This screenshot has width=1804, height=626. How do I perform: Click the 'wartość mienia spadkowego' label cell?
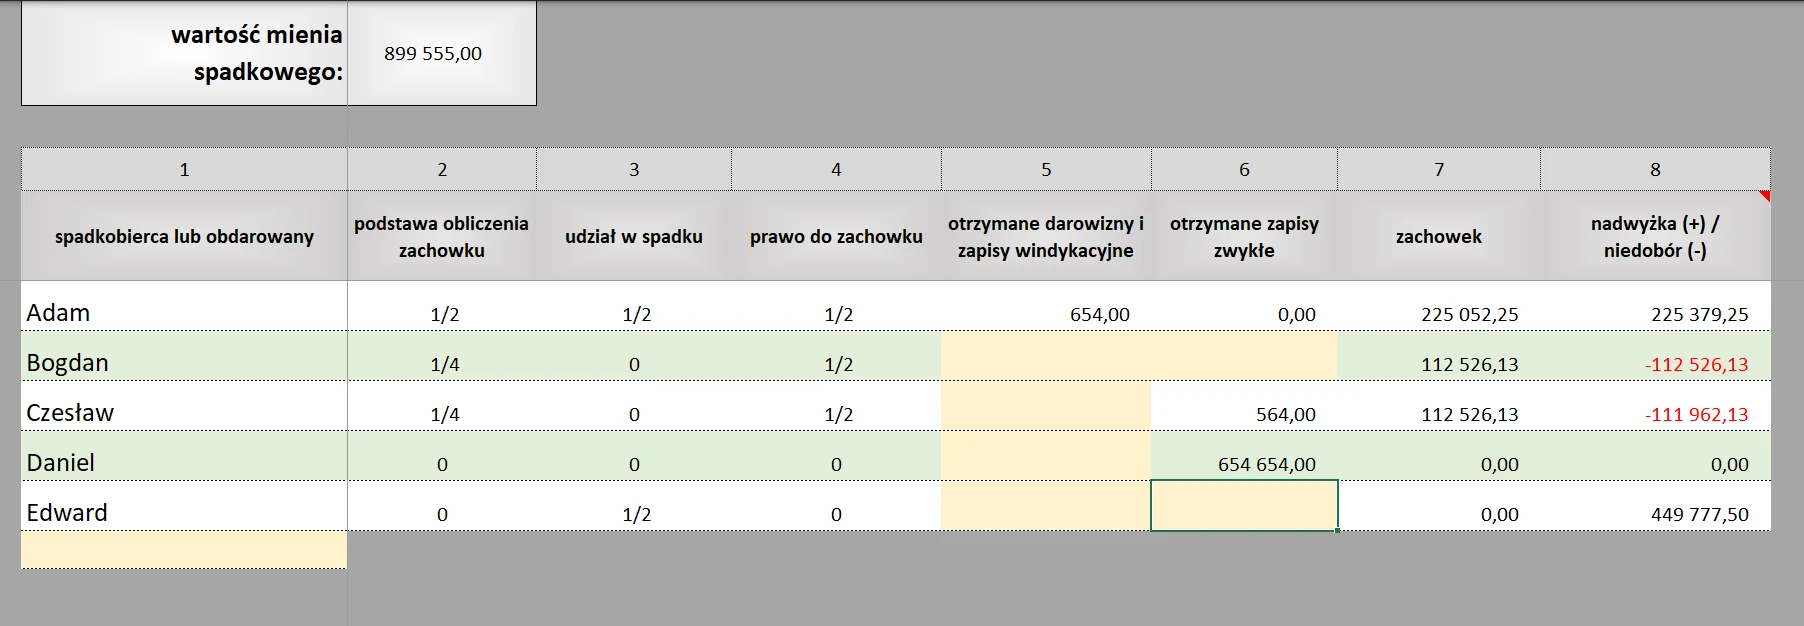tap(184, 53)
